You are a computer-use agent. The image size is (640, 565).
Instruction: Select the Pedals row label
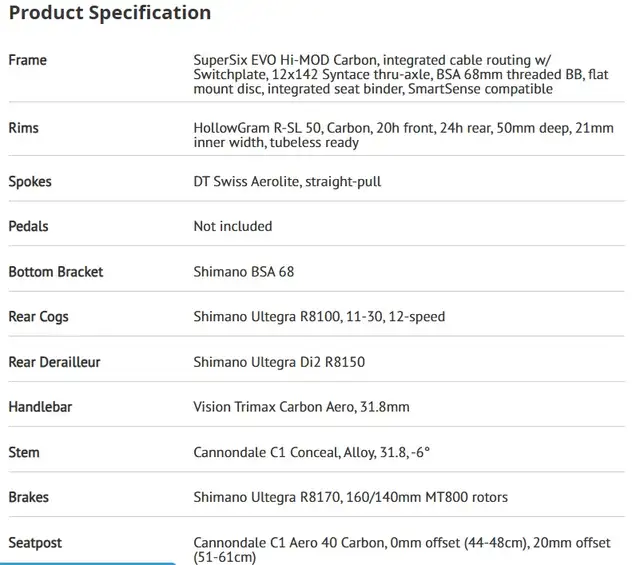[x=28, y=226]
